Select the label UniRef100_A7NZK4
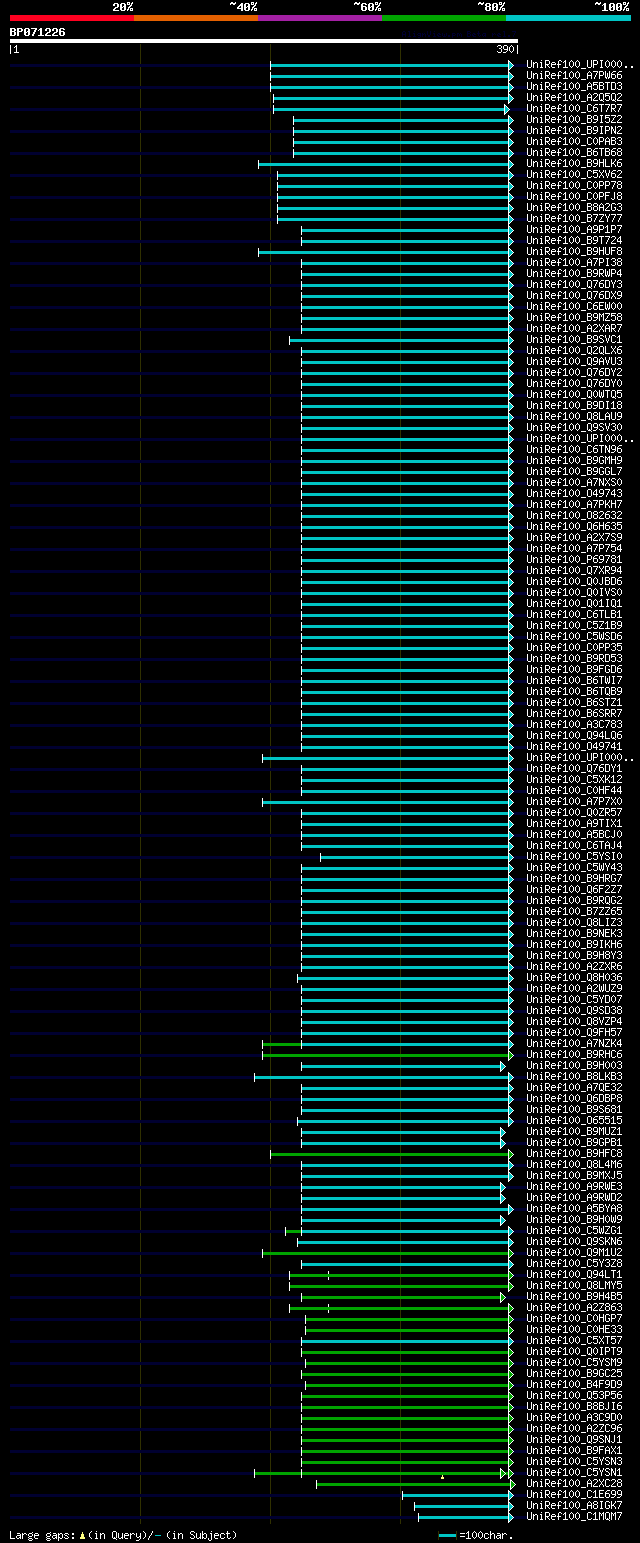640x1543 pixels. coord(574,1044)
